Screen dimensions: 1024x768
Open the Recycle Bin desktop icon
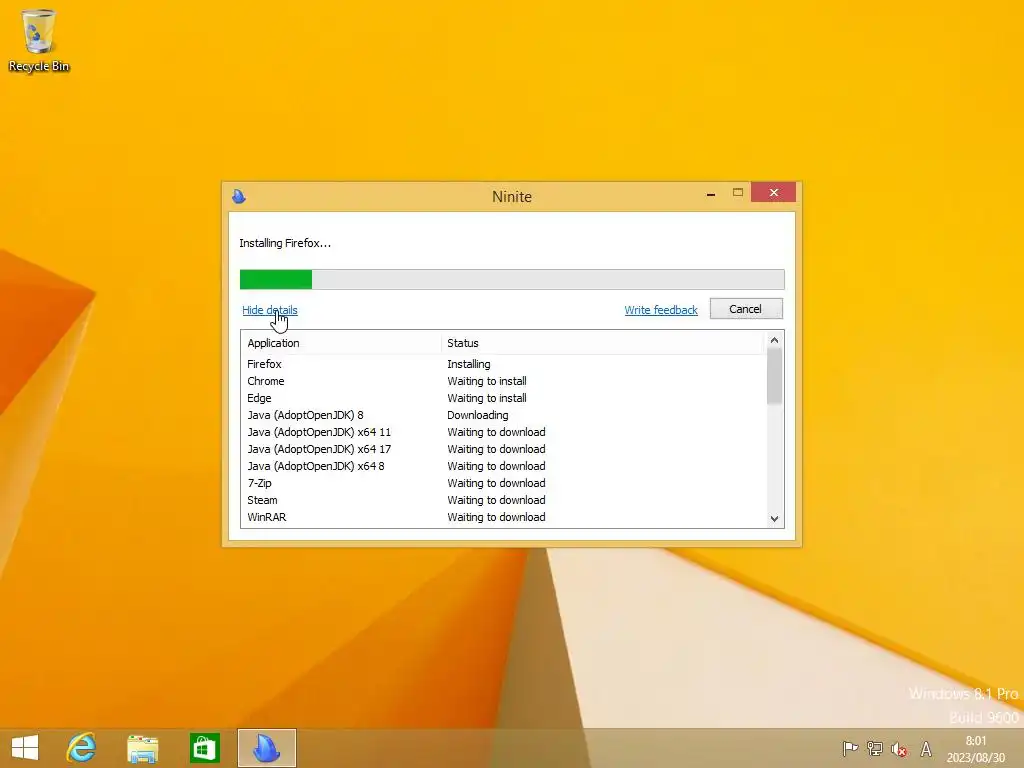pos(39,40)
